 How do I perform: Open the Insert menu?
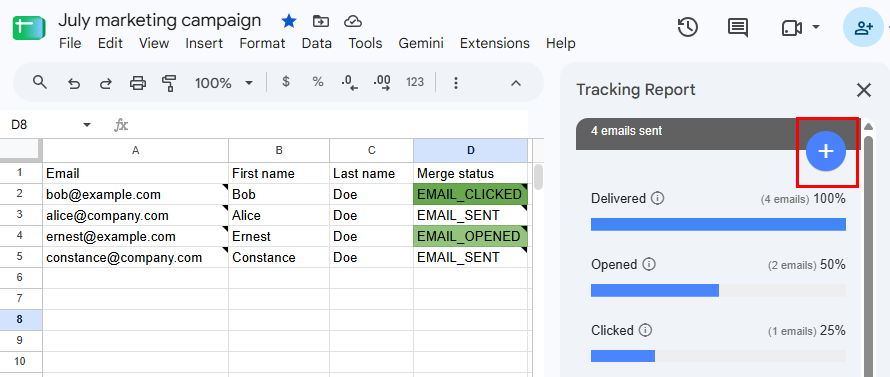(x=204, y=44)
